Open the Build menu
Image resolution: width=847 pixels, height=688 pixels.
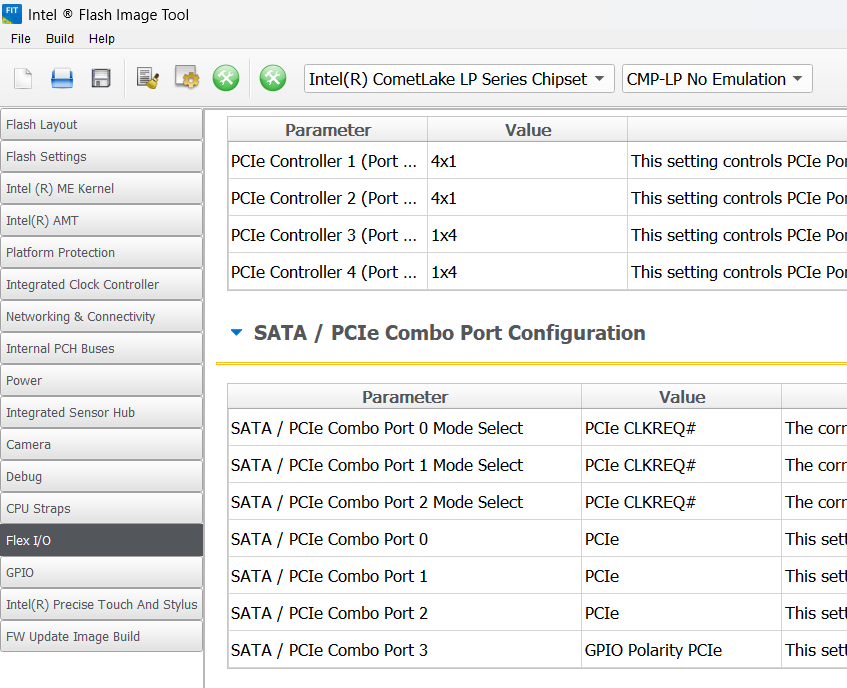coord(60,39)
